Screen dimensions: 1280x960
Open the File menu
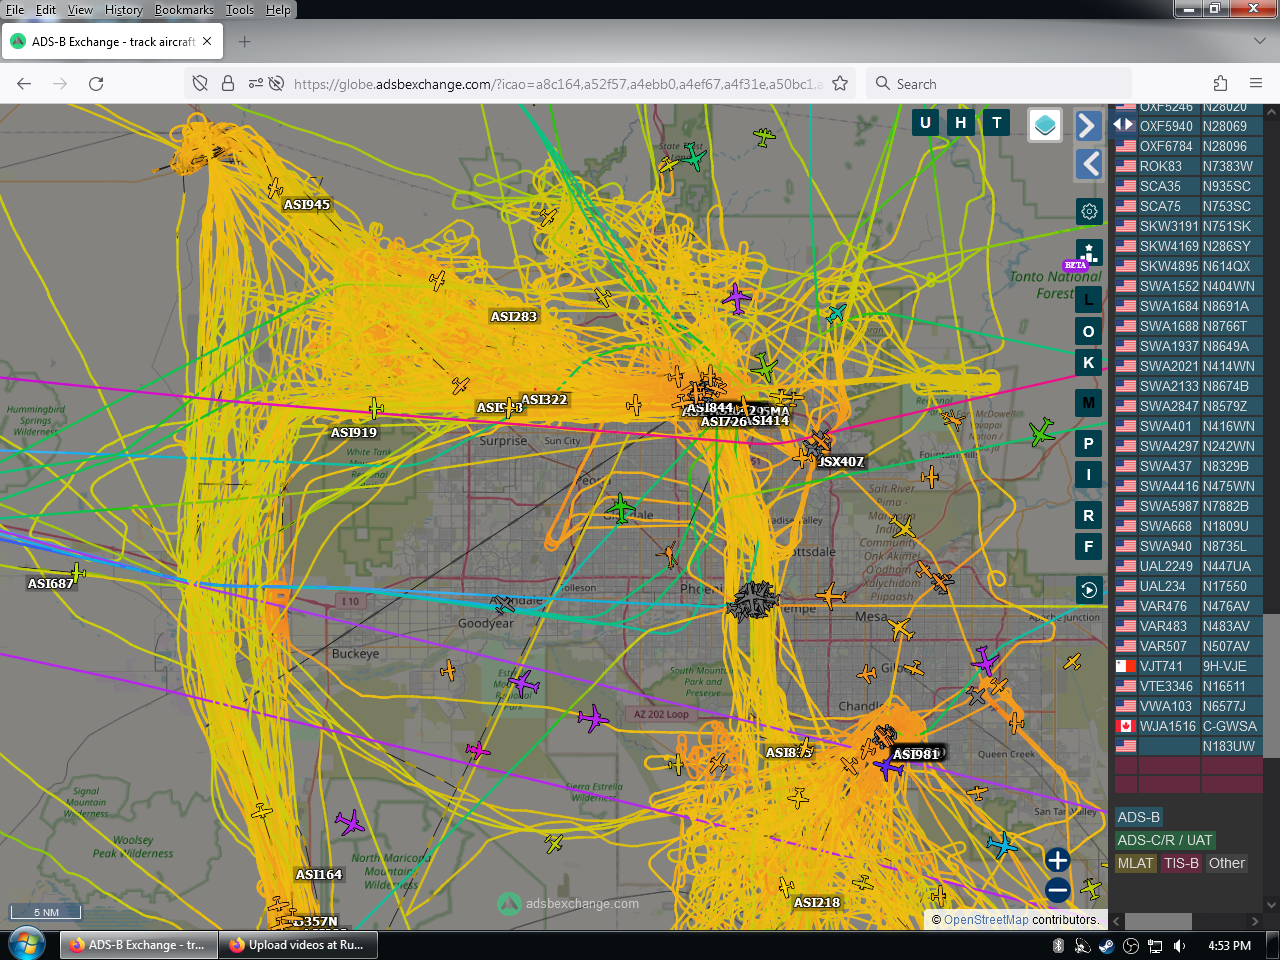coord(15,10)
